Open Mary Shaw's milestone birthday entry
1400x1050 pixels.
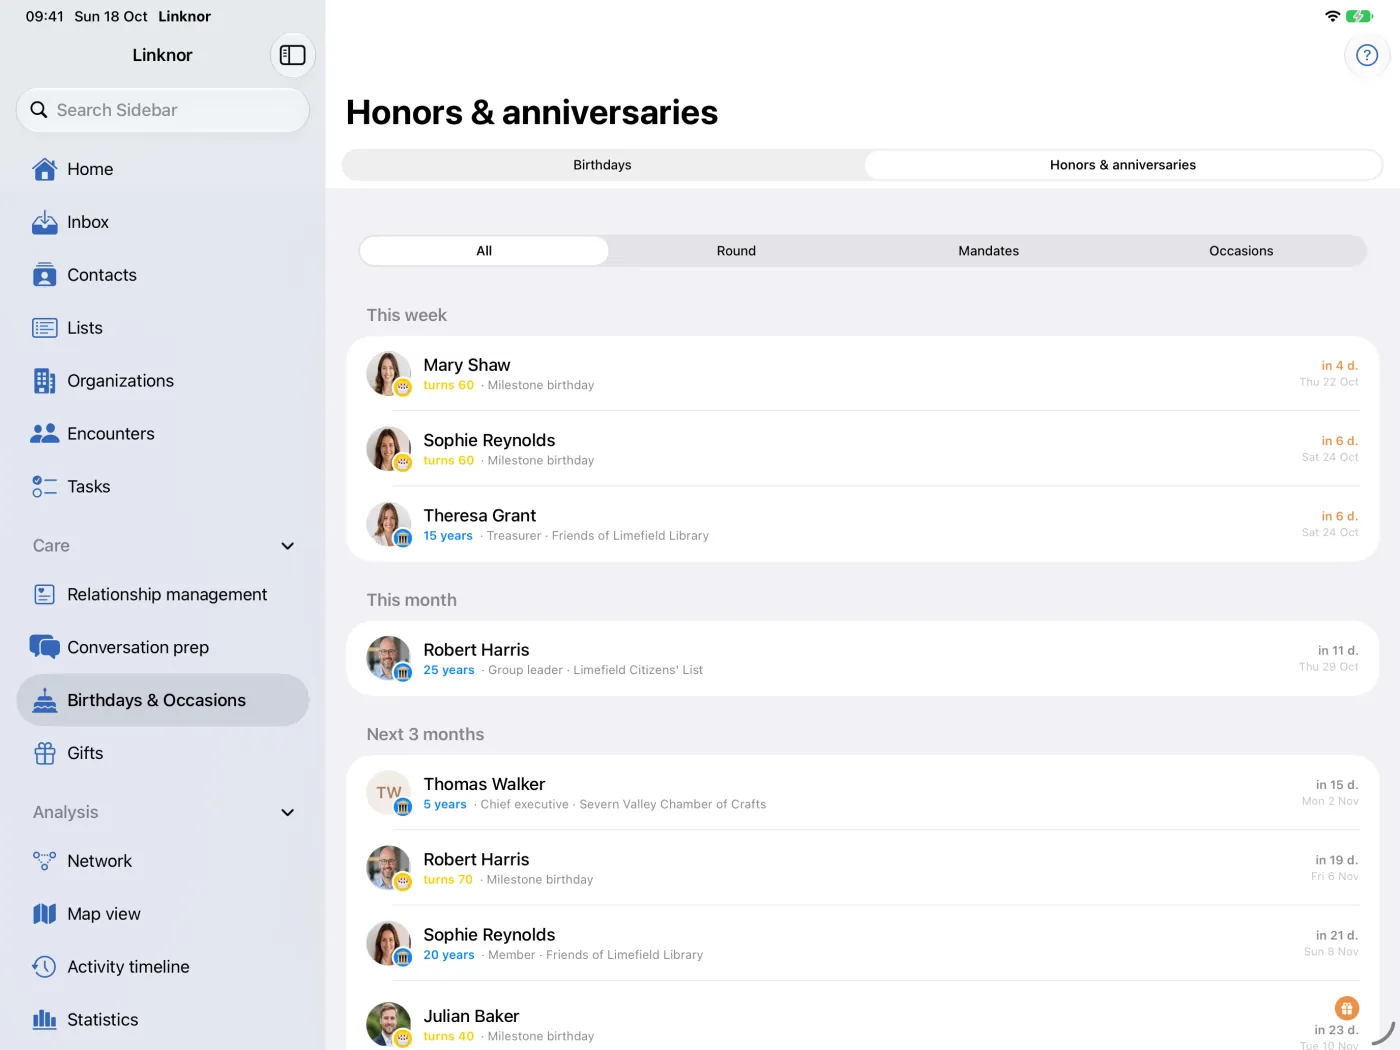click(862, 374)
